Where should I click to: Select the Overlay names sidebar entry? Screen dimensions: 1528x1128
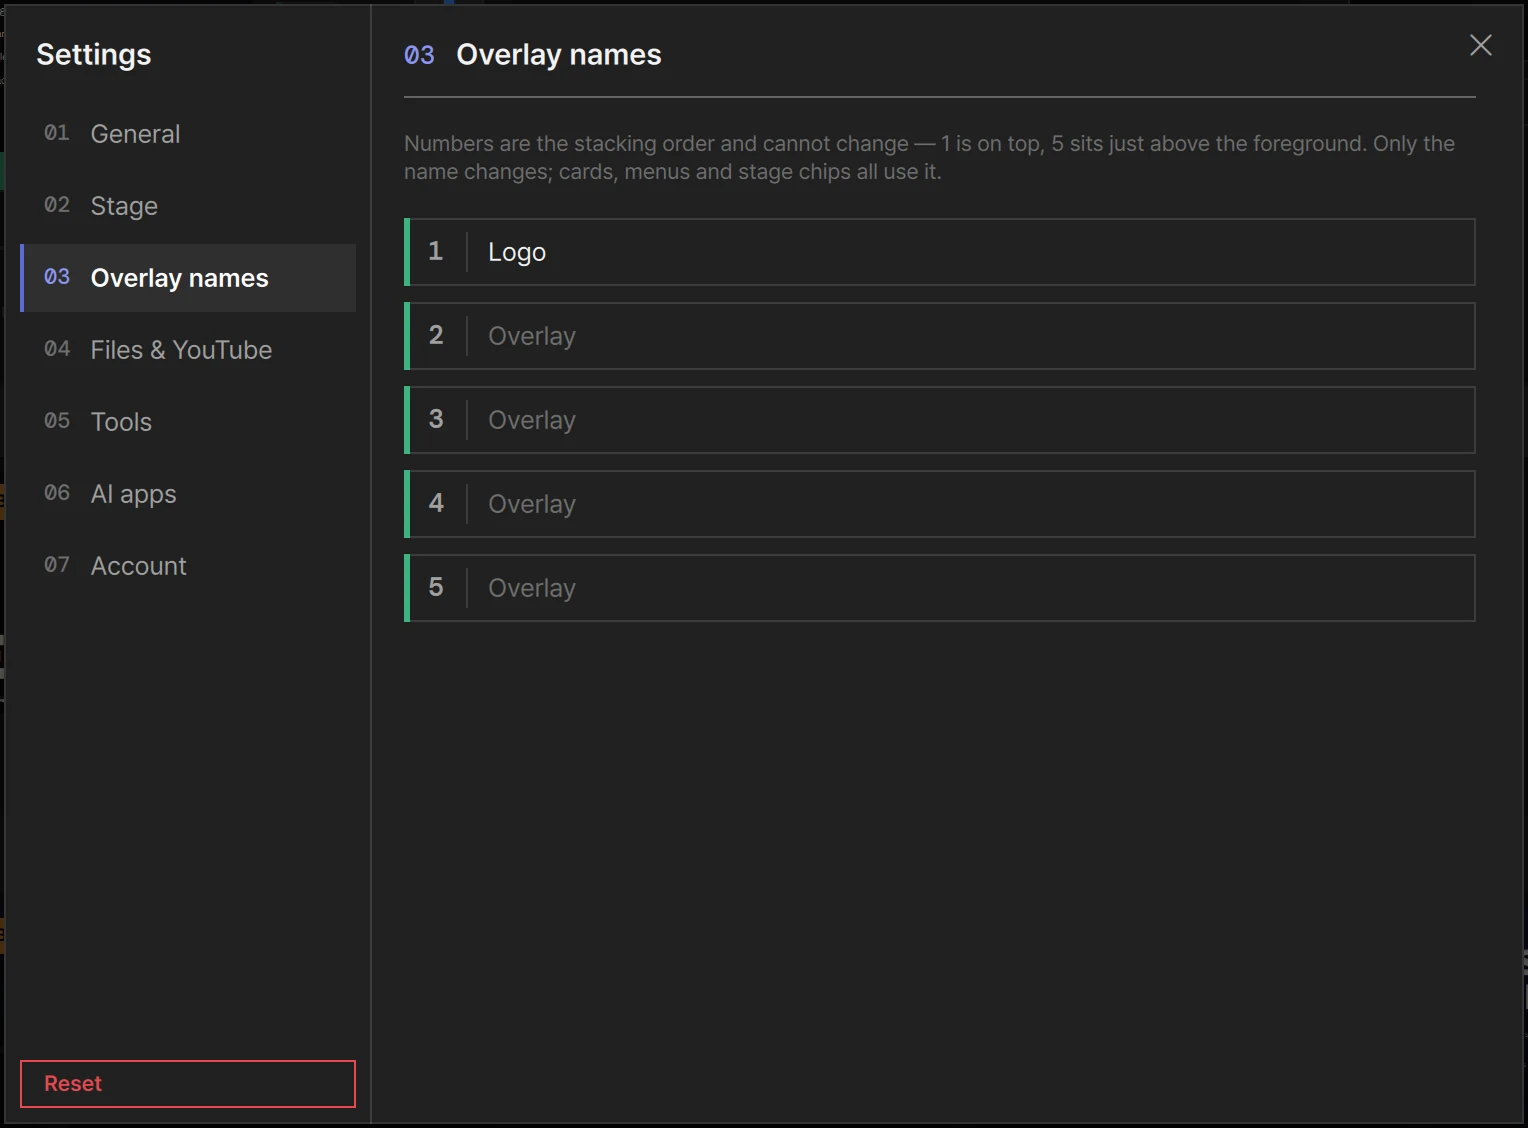click(188, 278)
